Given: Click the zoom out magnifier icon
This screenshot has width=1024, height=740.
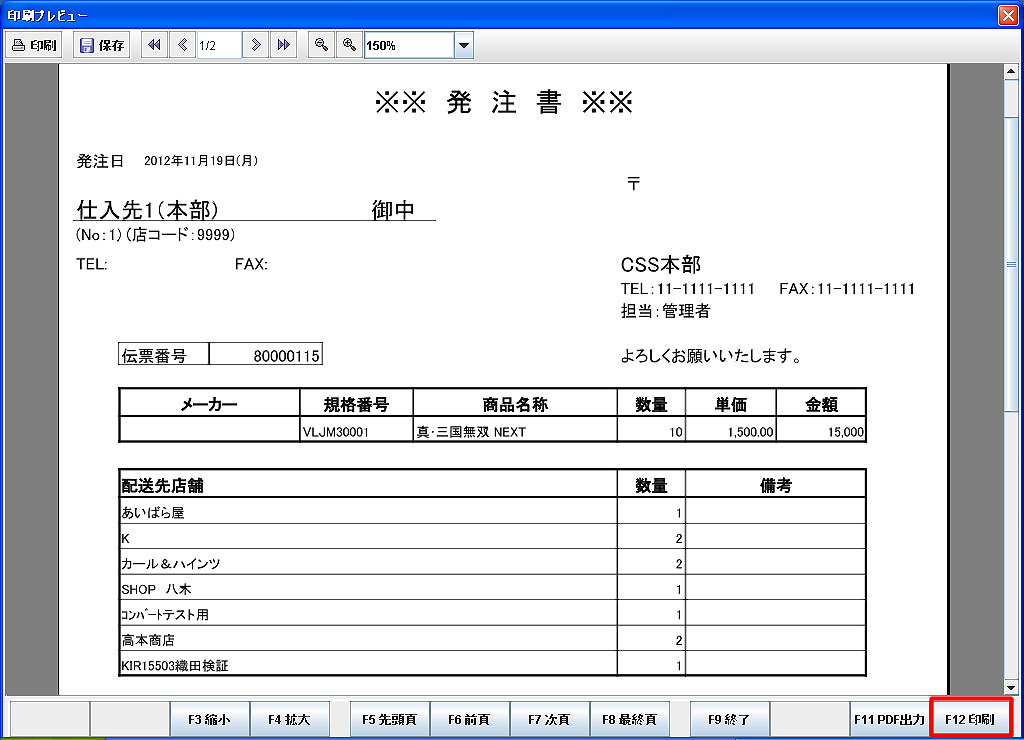Looking at the screenshot, I should (321, 45).
